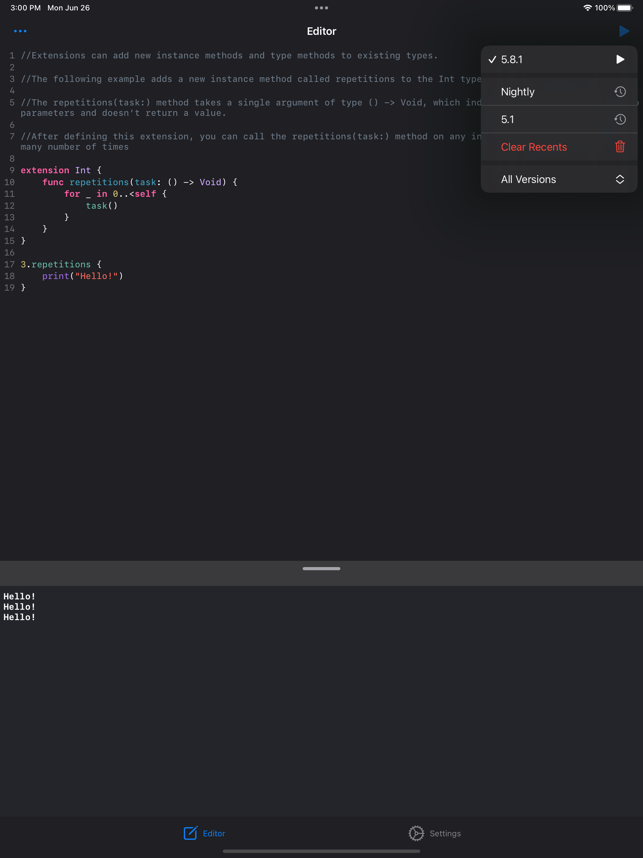
Task: Click the Settings gear icon
Action: (416, 833)
